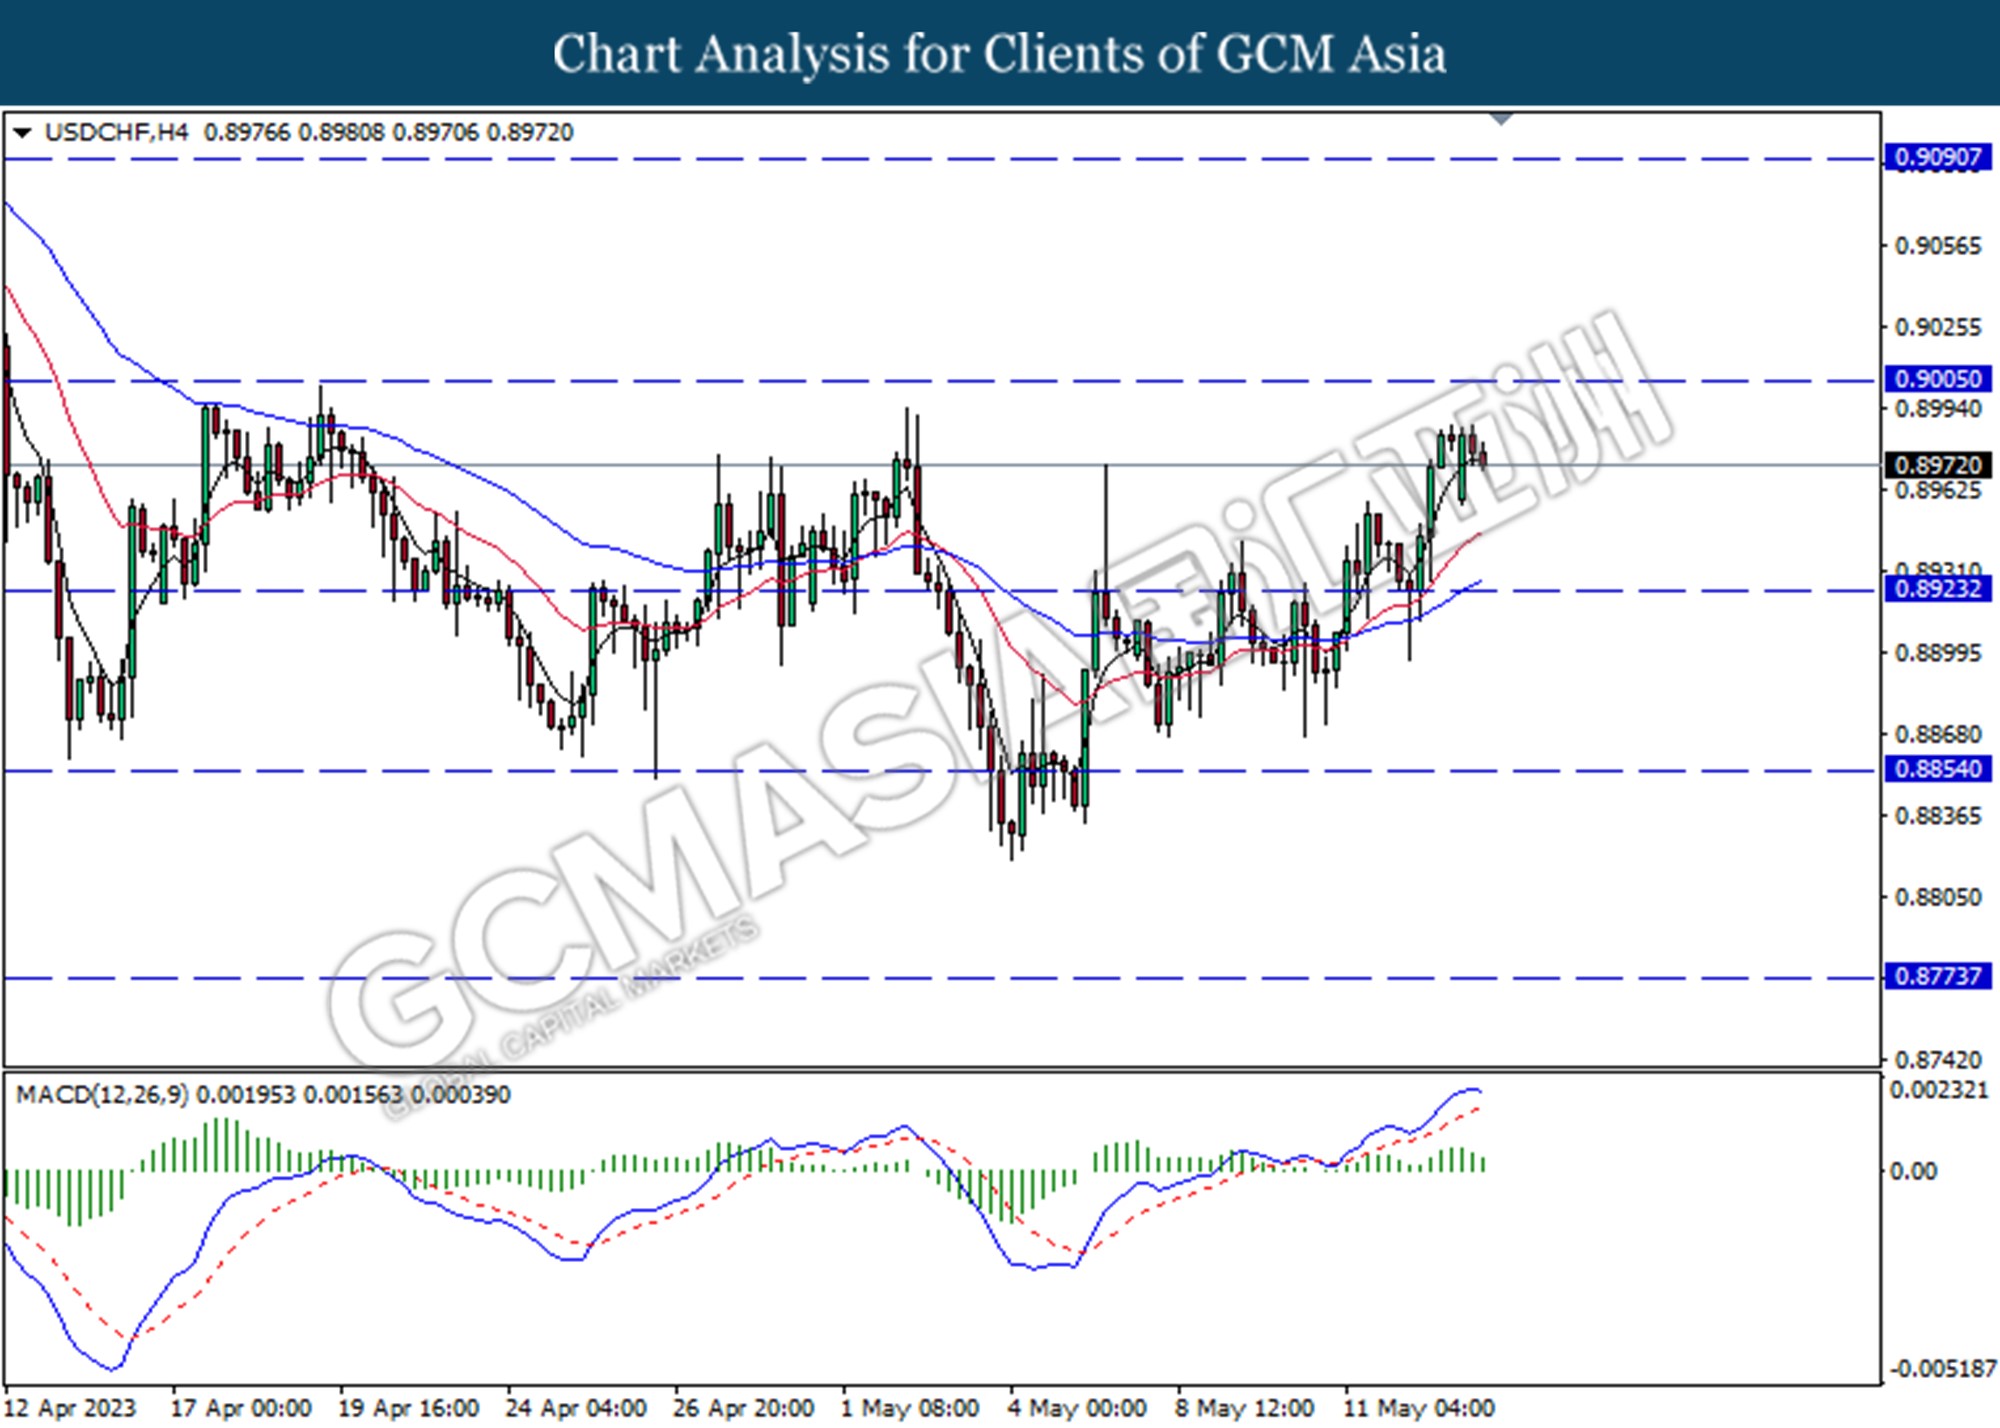Click the 24 Apr 04:00 time label

(576, 1408)
